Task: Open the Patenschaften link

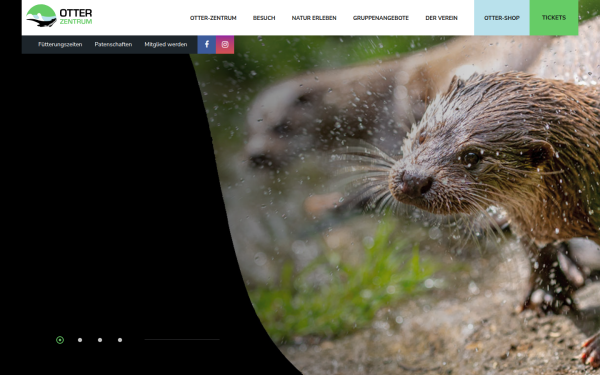Action: (113, 44)
